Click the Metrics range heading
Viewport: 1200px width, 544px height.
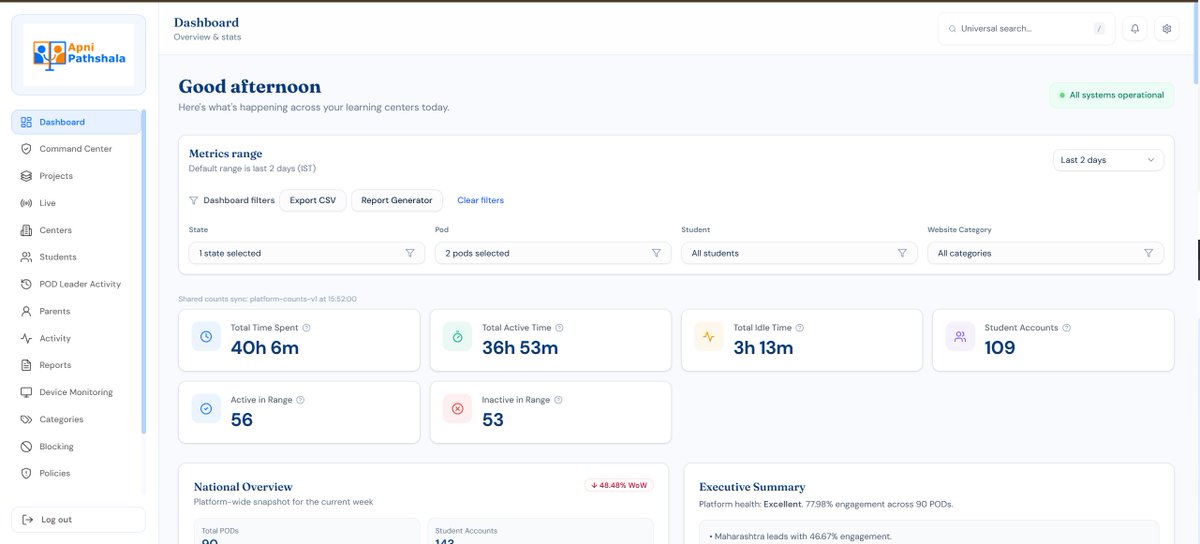point(226,154)
